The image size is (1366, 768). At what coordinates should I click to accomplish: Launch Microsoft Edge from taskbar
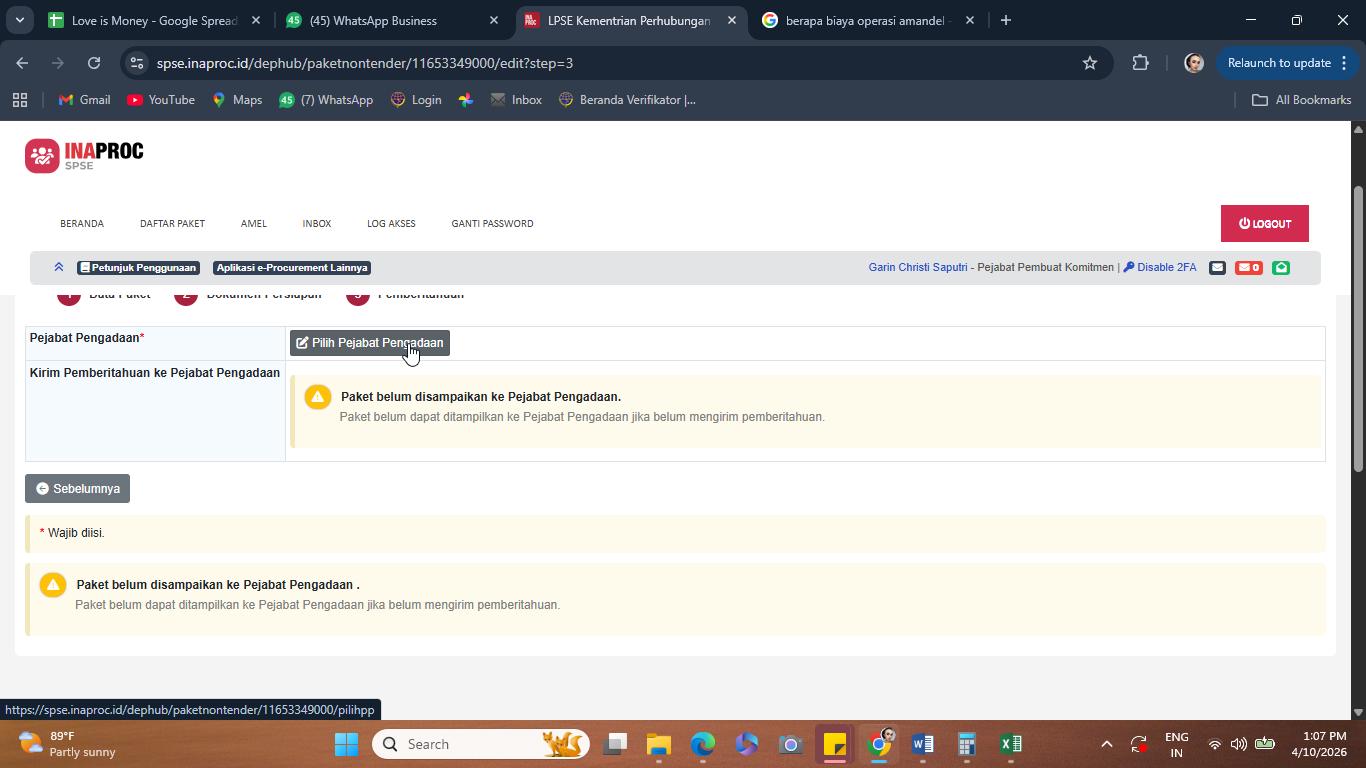[x=703, y=744]
